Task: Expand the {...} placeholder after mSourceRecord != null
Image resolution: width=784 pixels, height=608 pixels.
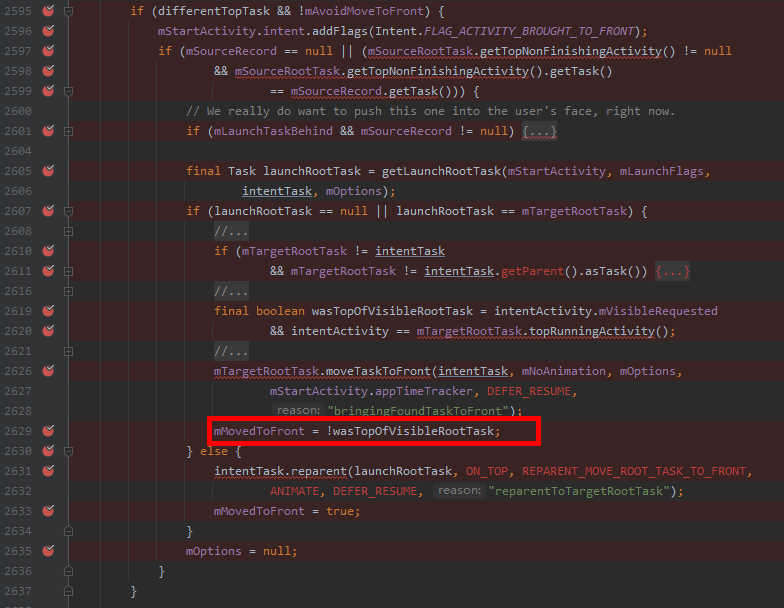Action: tap(539, 132)
